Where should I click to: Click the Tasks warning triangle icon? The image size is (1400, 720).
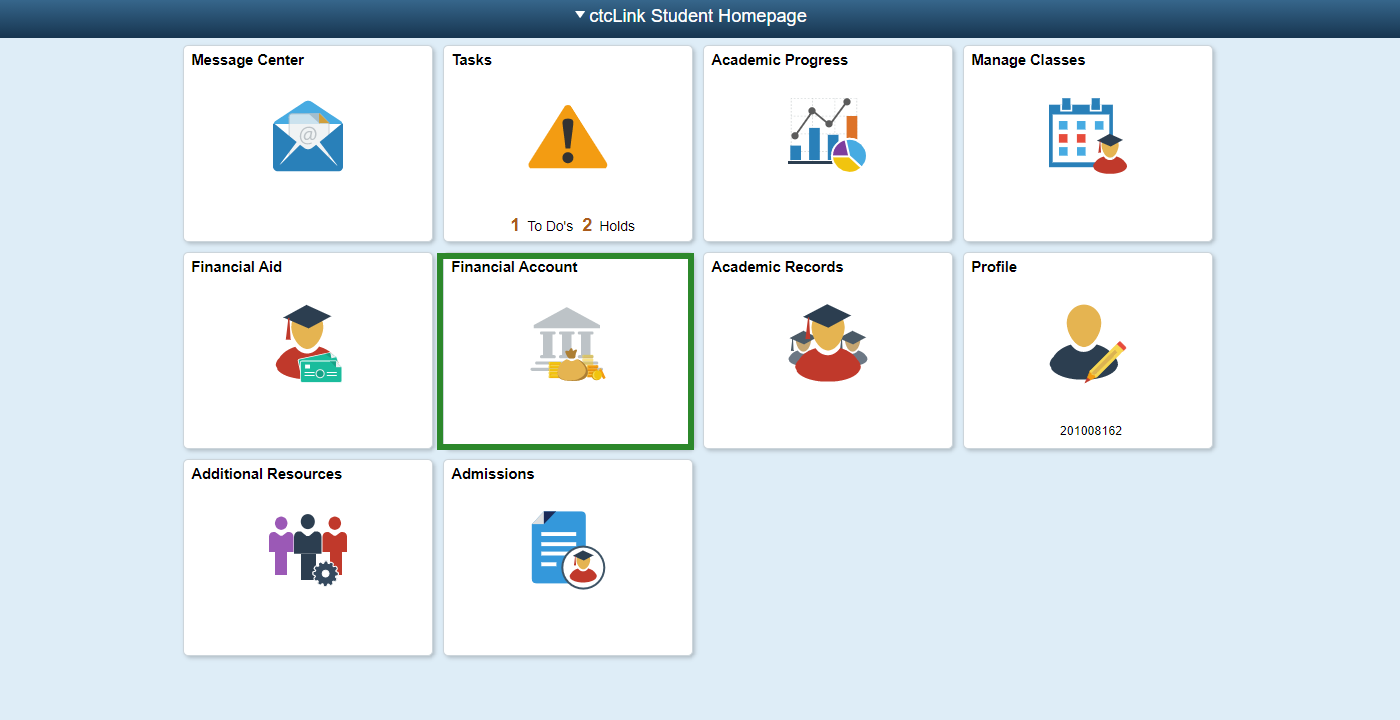coord(568,137)
